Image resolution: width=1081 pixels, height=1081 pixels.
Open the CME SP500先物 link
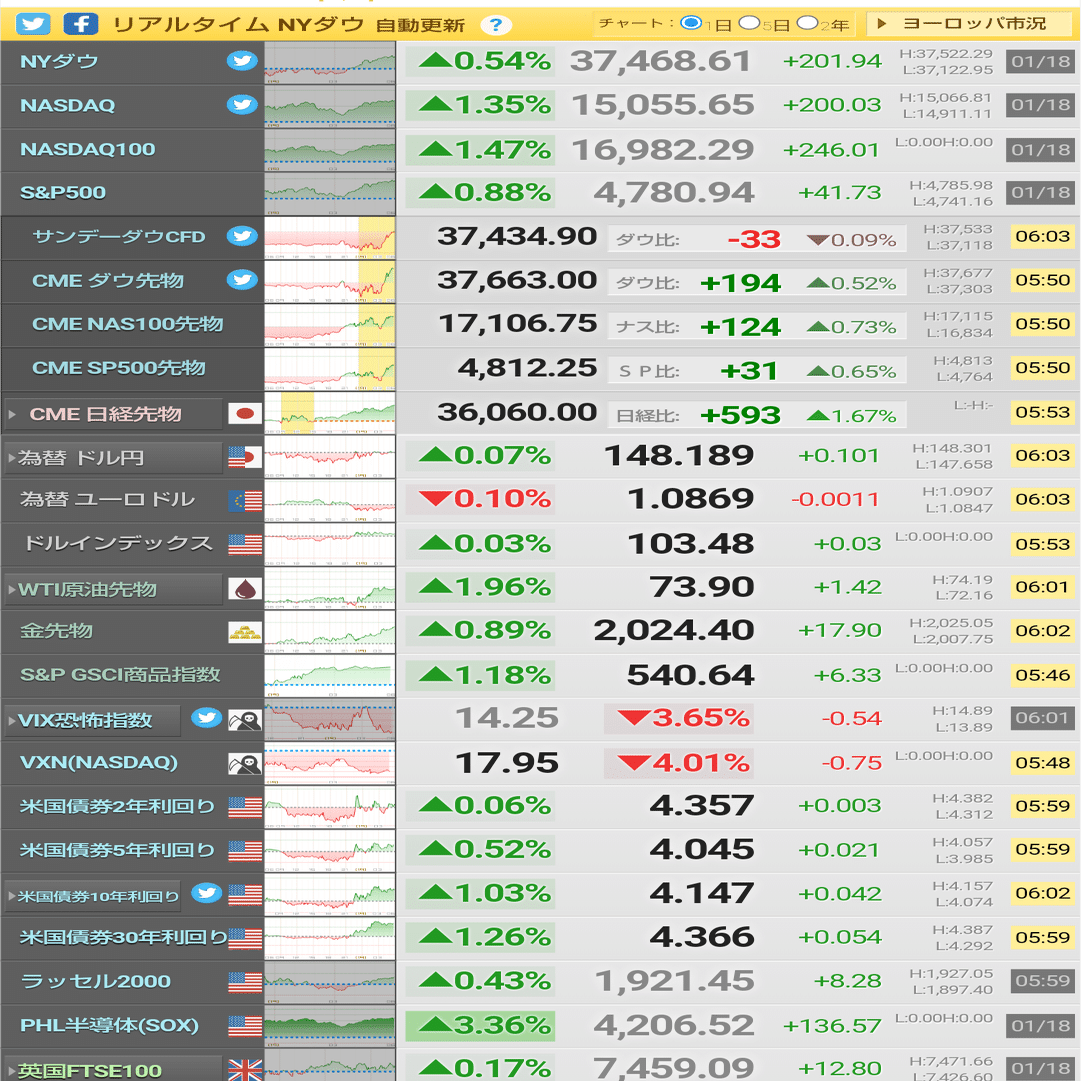(x=119, y=367)
